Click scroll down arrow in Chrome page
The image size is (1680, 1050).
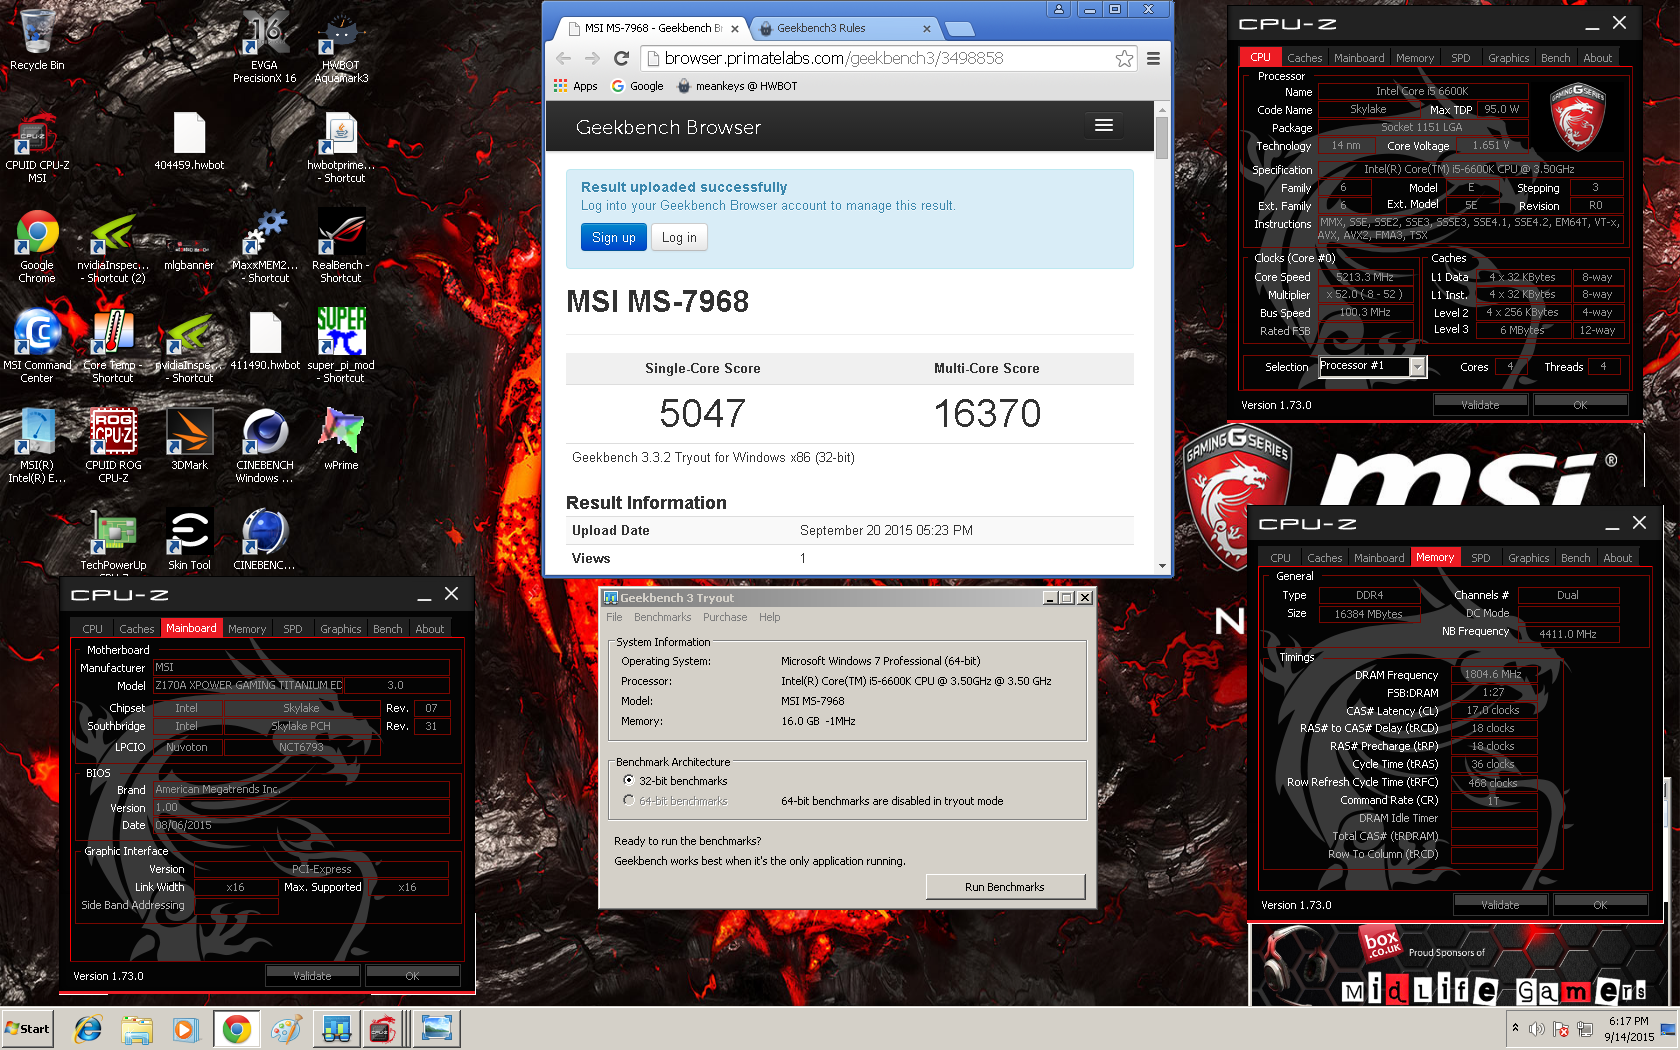coord(1161,566)
